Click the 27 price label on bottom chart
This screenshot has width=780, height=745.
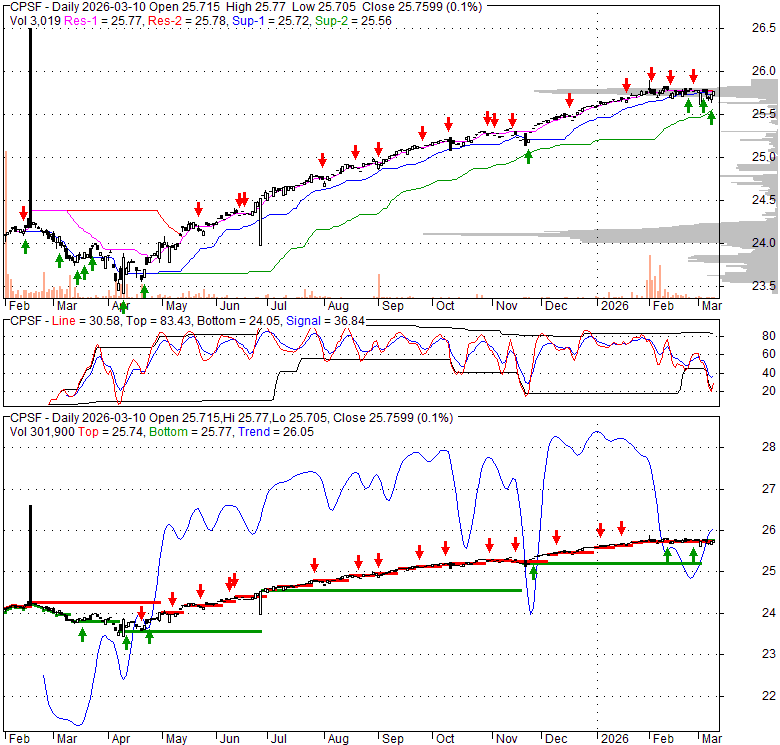[769, 489]
